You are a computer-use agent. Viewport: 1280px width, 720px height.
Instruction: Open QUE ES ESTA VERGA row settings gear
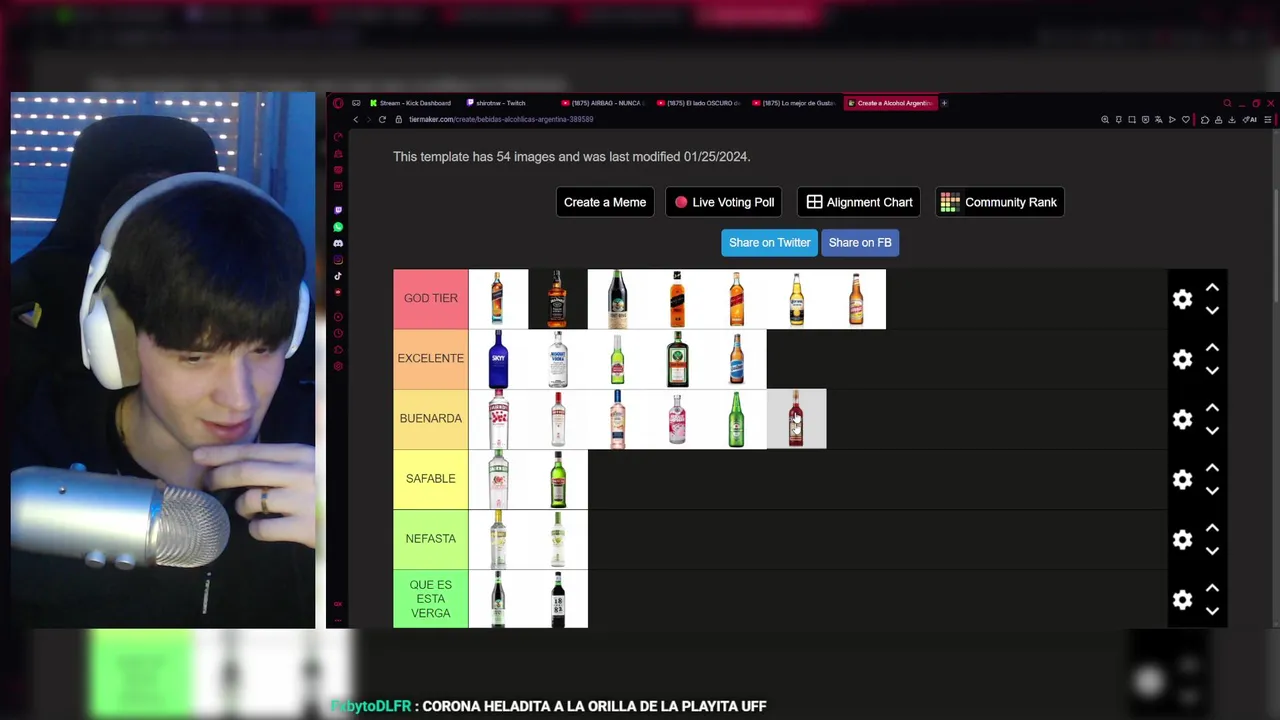(1183, 599)
